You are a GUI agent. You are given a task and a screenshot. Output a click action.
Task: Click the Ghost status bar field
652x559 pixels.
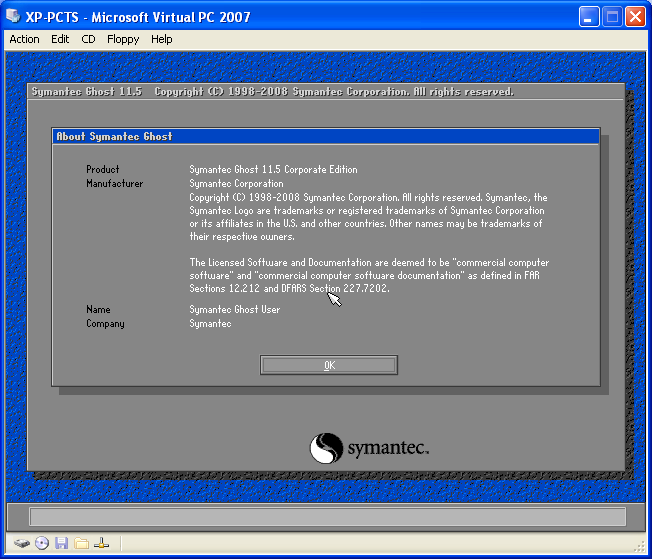click(x=328, y=517)
